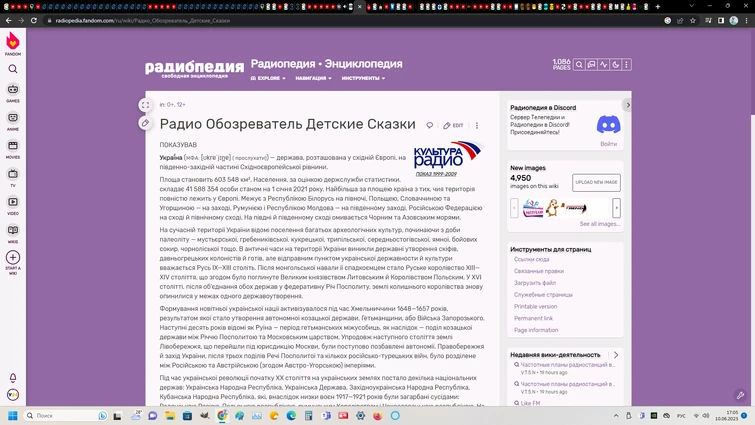Open Fandom sidebar search magnifier

[13, 69]
